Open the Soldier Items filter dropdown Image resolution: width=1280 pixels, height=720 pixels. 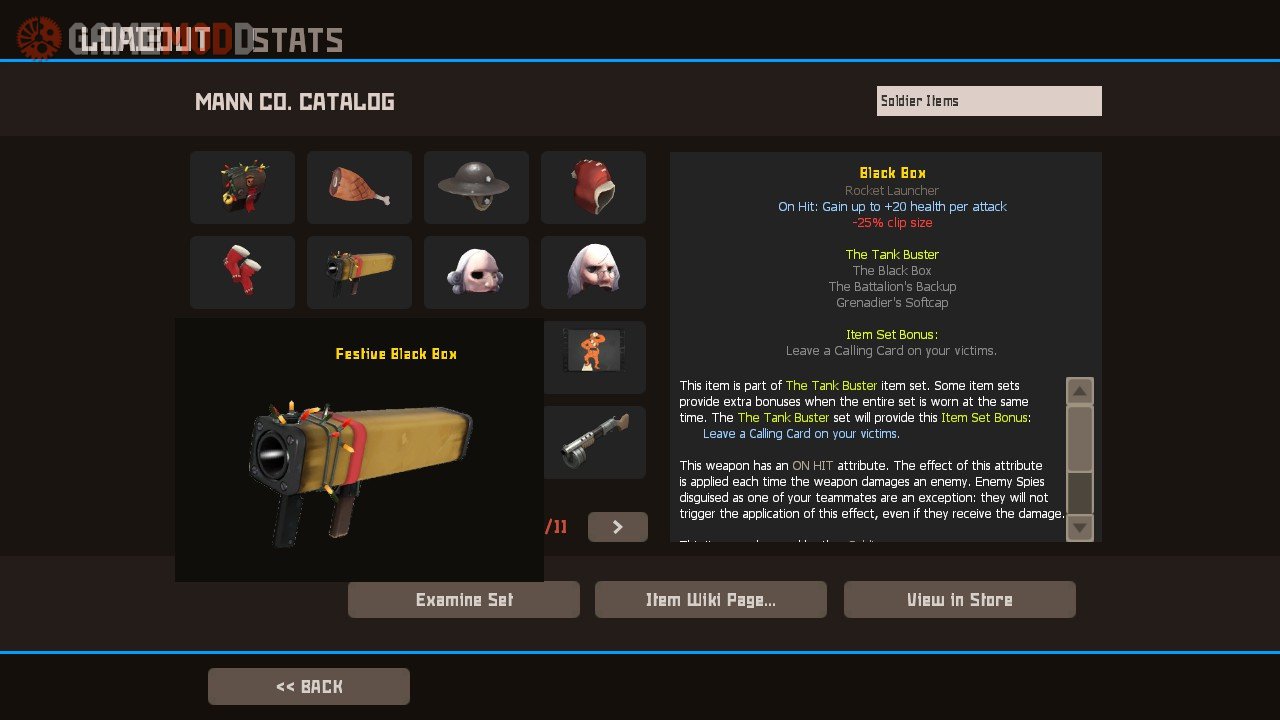(x=989, y=101)
